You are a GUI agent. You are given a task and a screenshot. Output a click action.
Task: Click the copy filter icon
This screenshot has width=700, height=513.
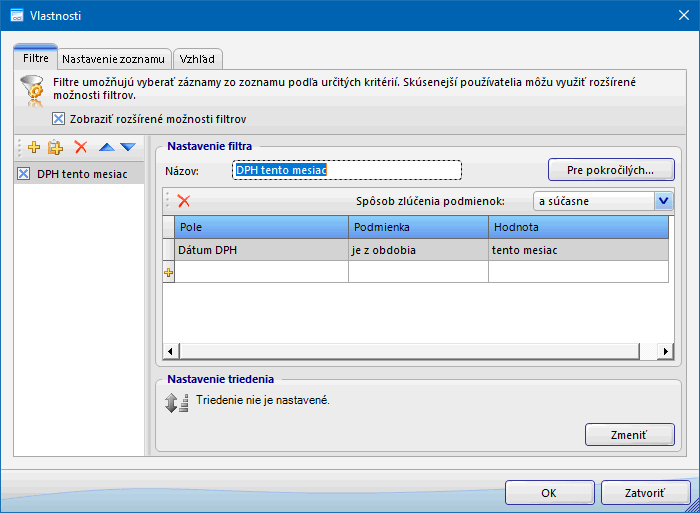coord(56,147)
